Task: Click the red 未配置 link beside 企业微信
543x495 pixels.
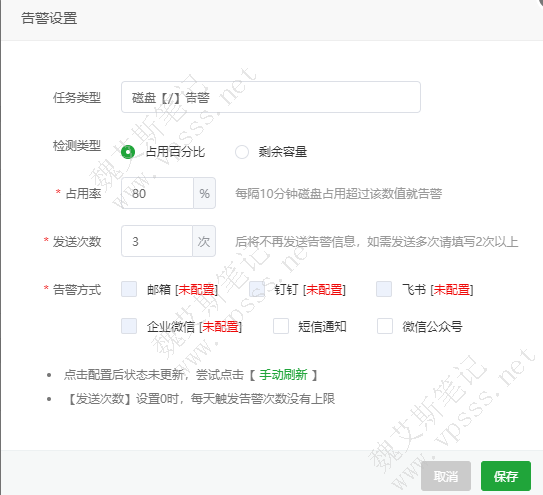Action: coord(220,327)
